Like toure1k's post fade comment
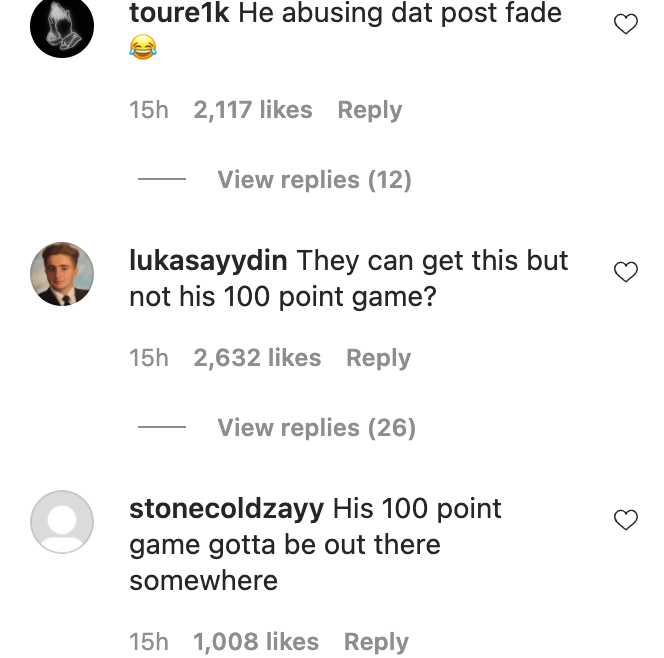Image resolution: width=664 pixels, height=658 pixels. 626,24
